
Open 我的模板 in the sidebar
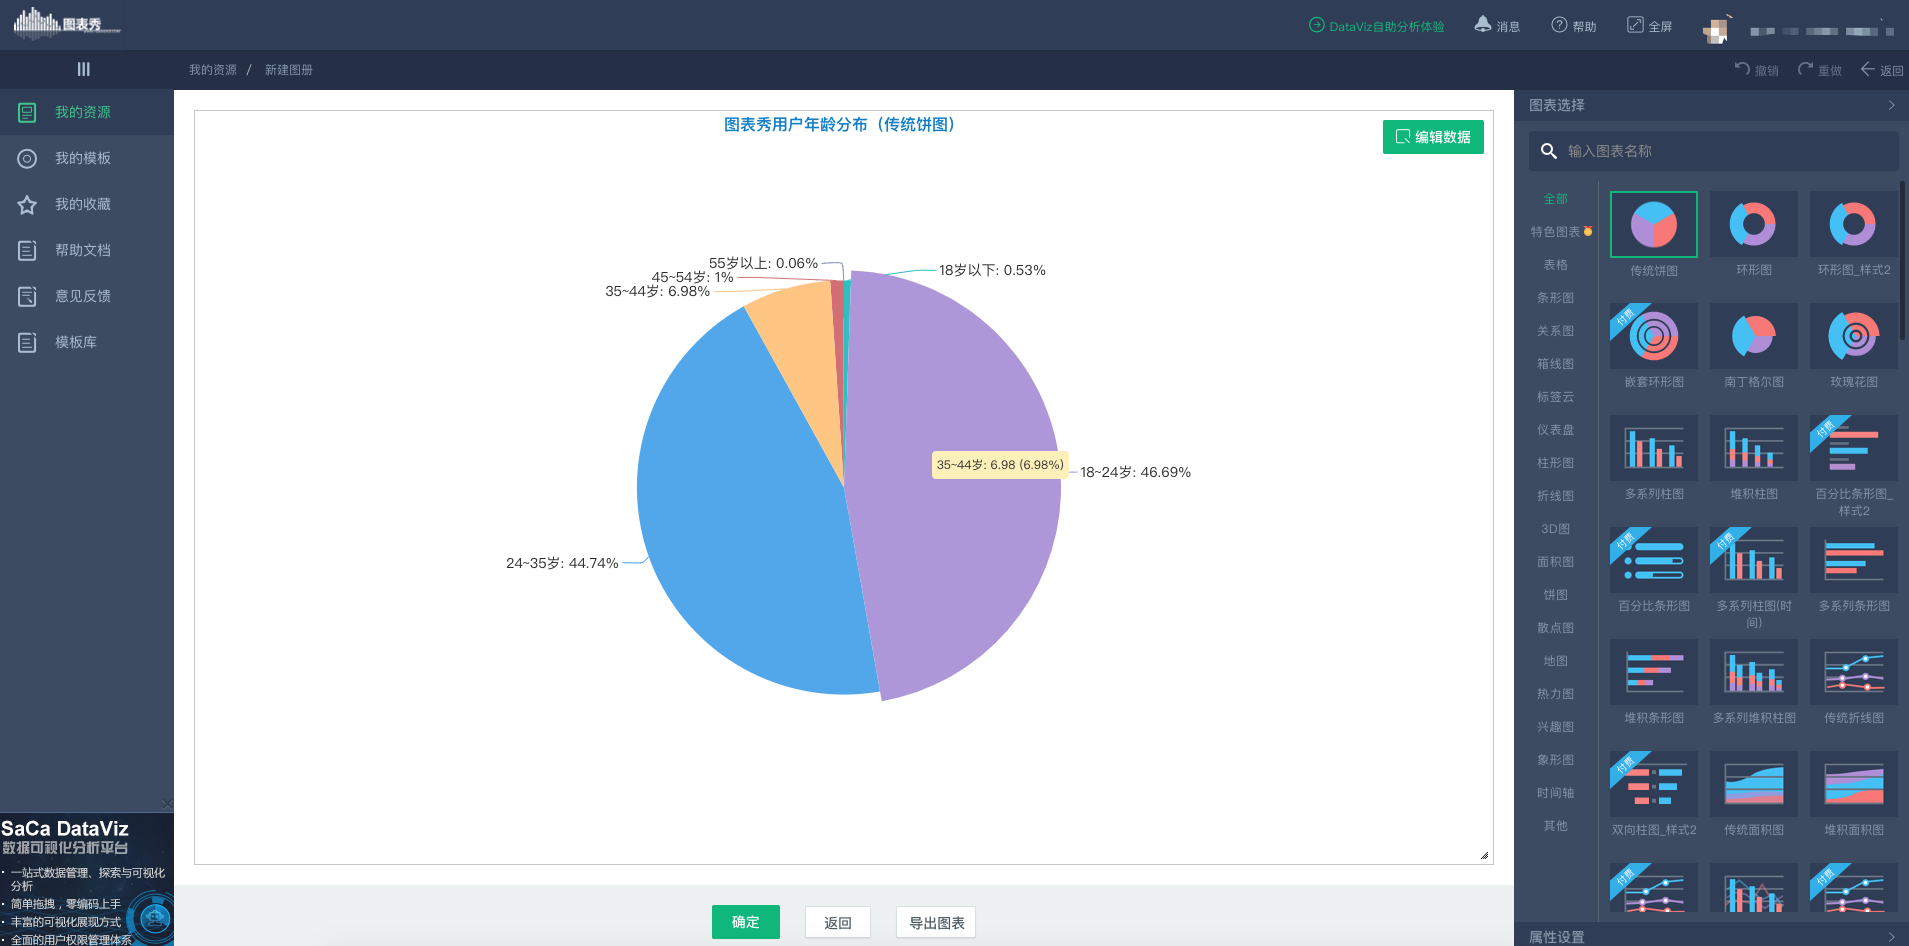click(x=82, y=158)
